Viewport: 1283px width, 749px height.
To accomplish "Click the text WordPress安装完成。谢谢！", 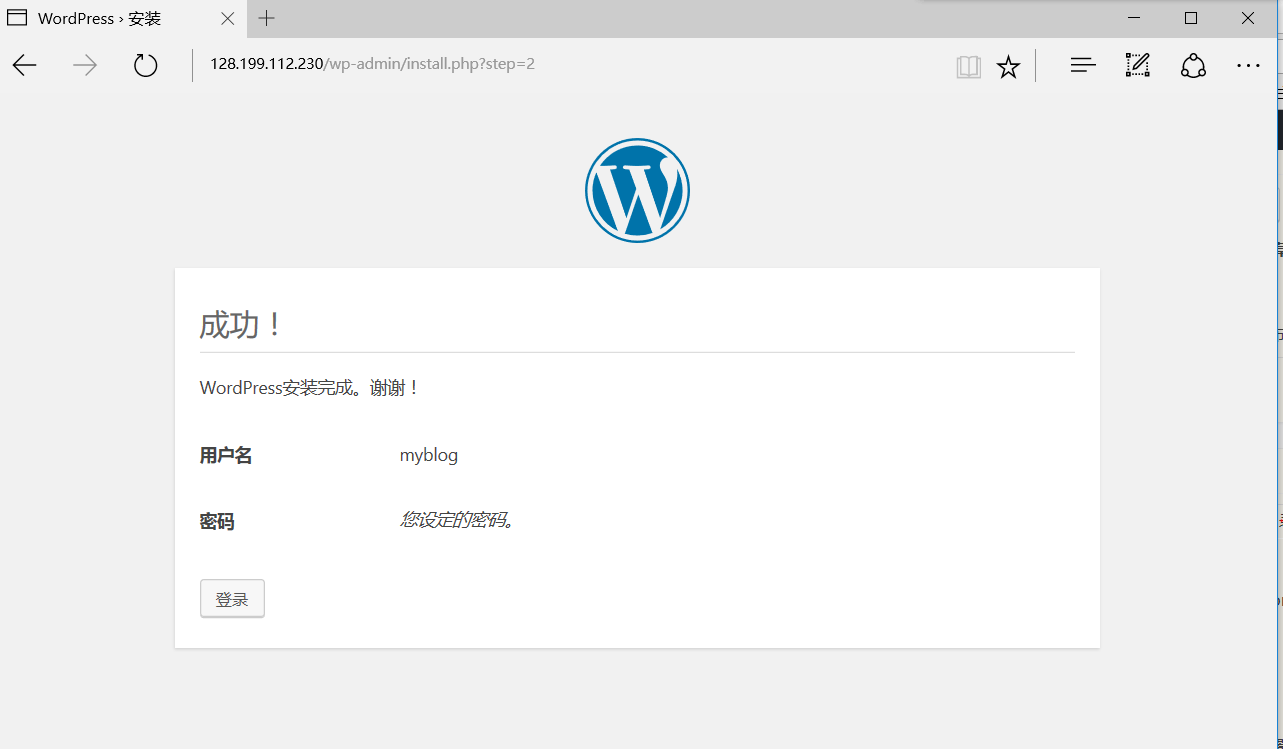I will pos(311,388).
